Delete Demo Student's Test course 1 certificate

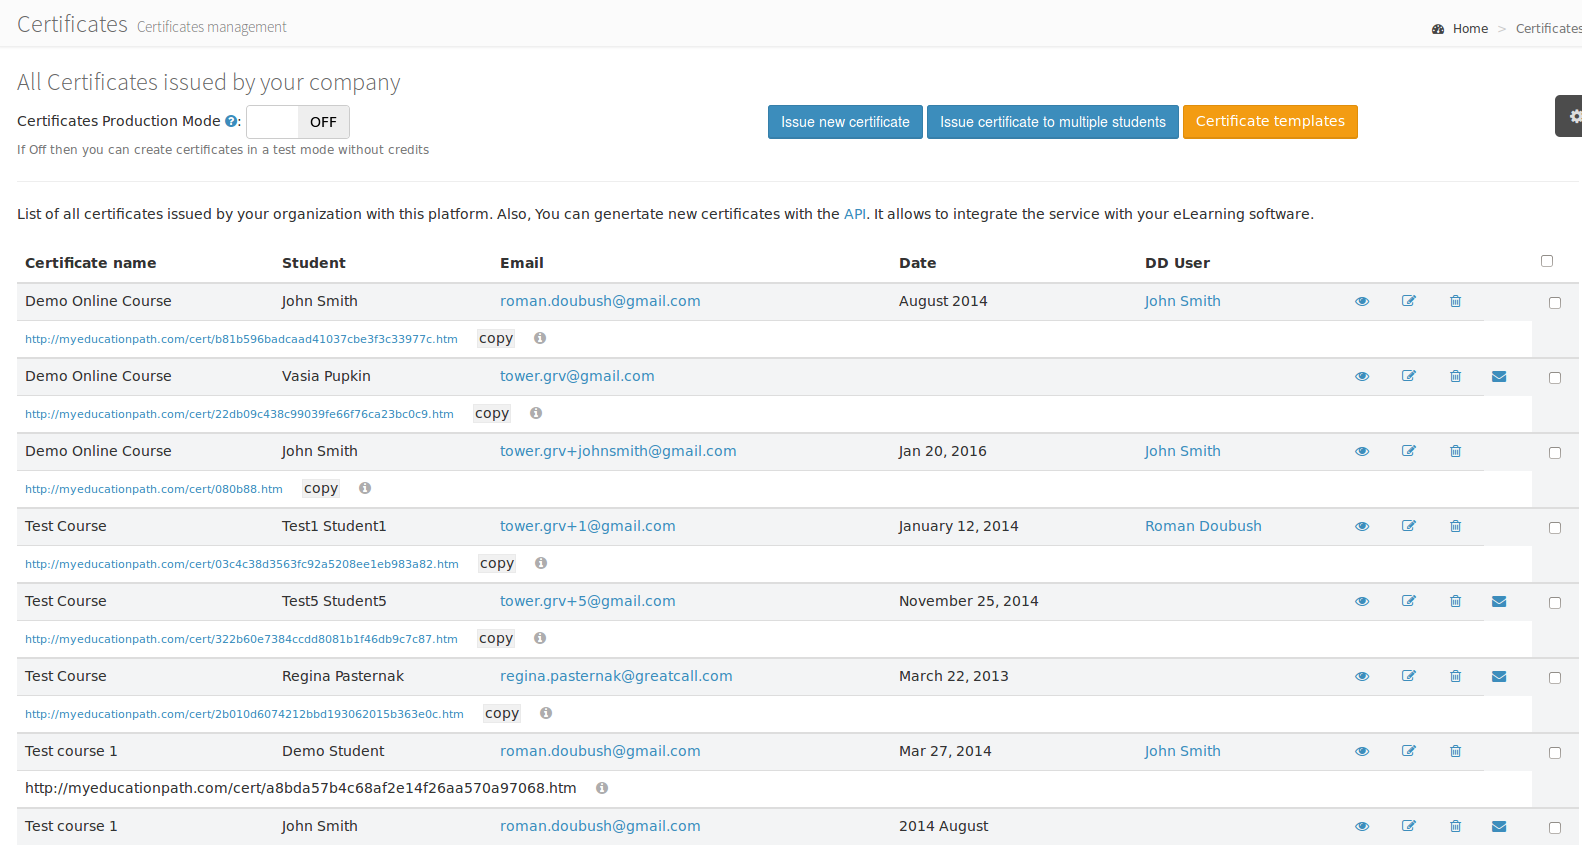[x=1455, y=751]
